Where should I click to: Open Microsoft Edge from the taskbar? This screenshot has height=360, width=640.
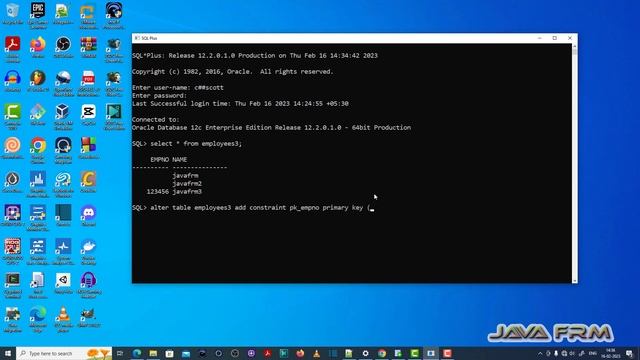[137, 353]
